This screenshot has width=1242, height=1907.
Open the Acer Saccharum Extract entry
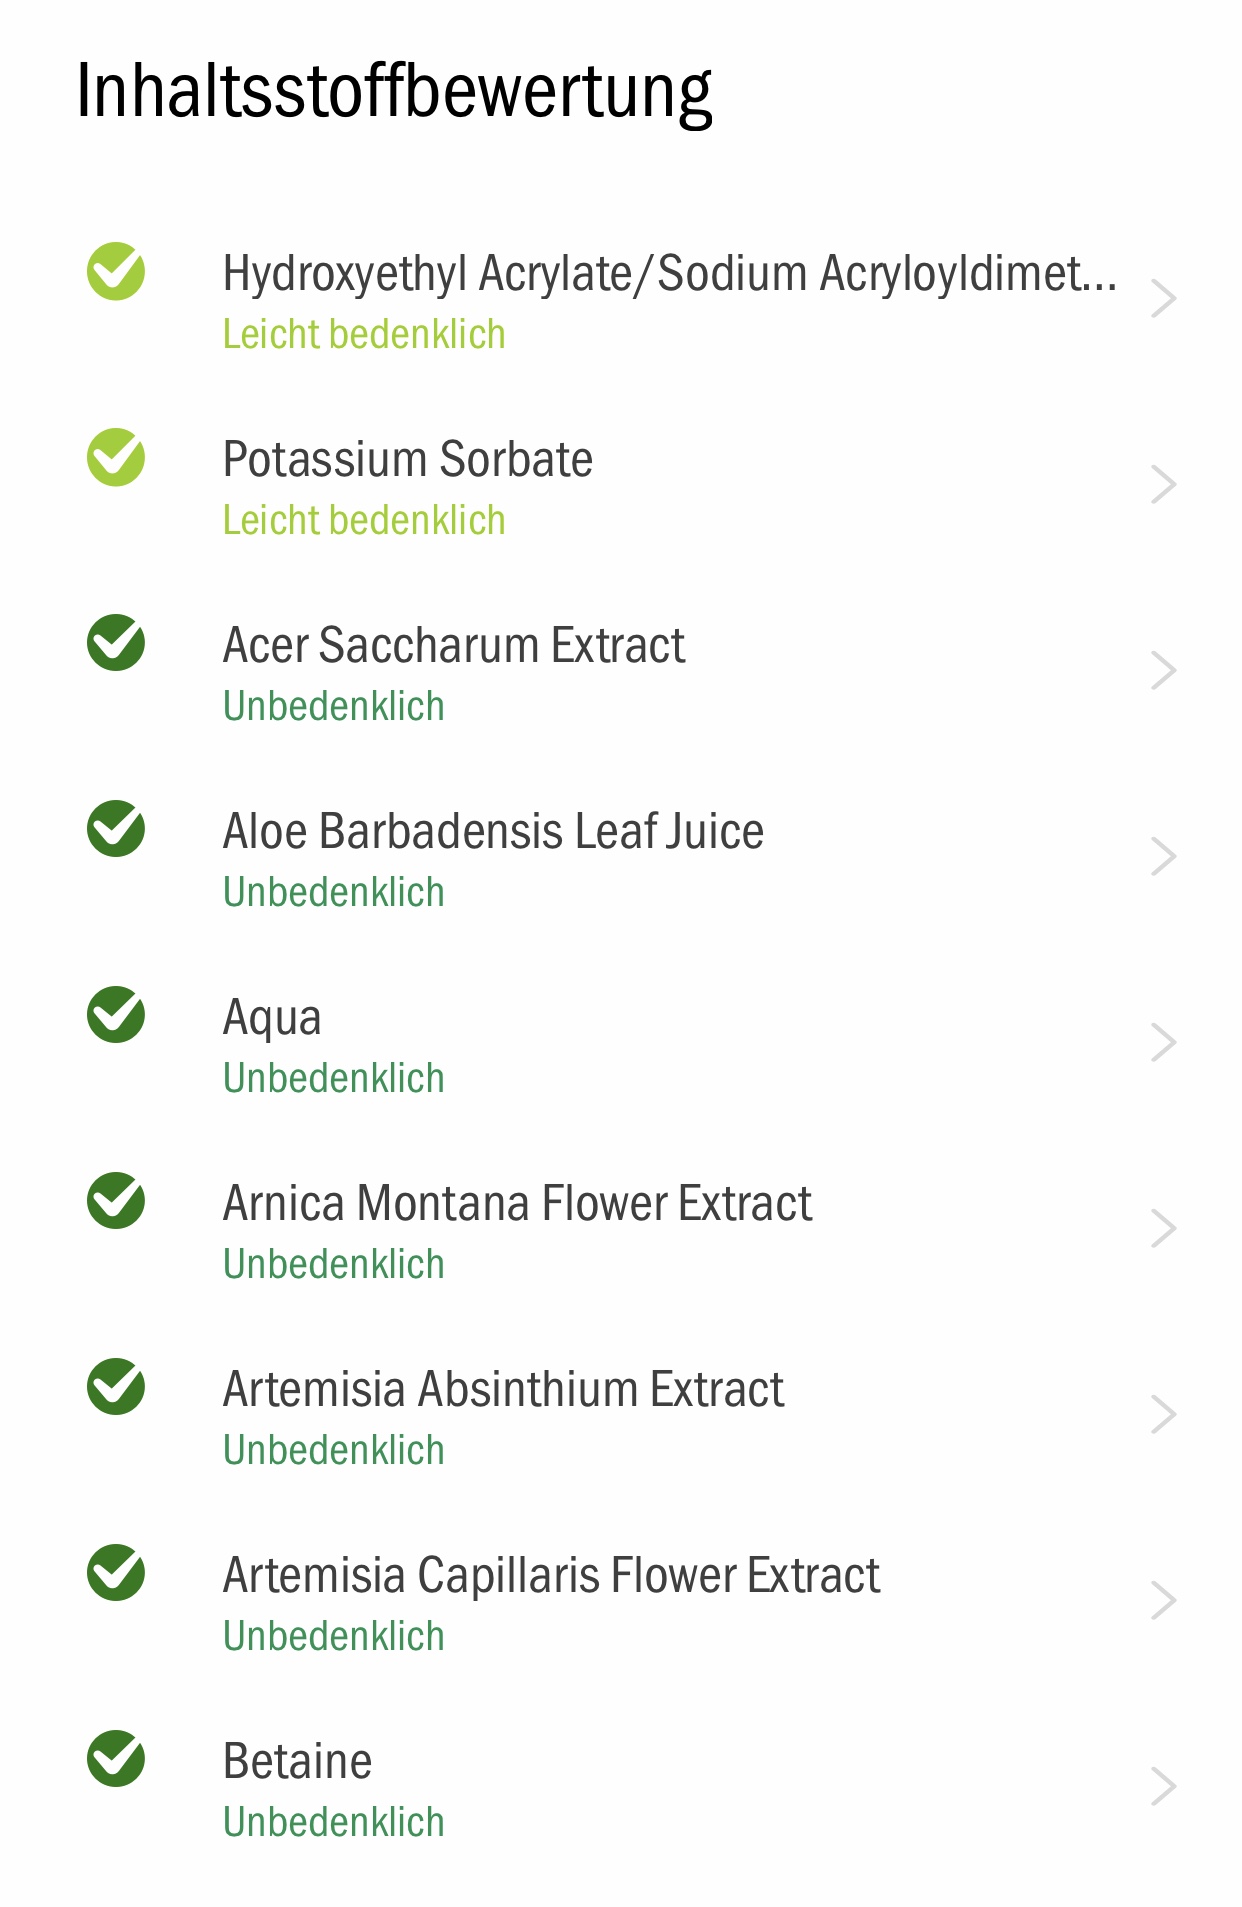(x=621, y=671)
